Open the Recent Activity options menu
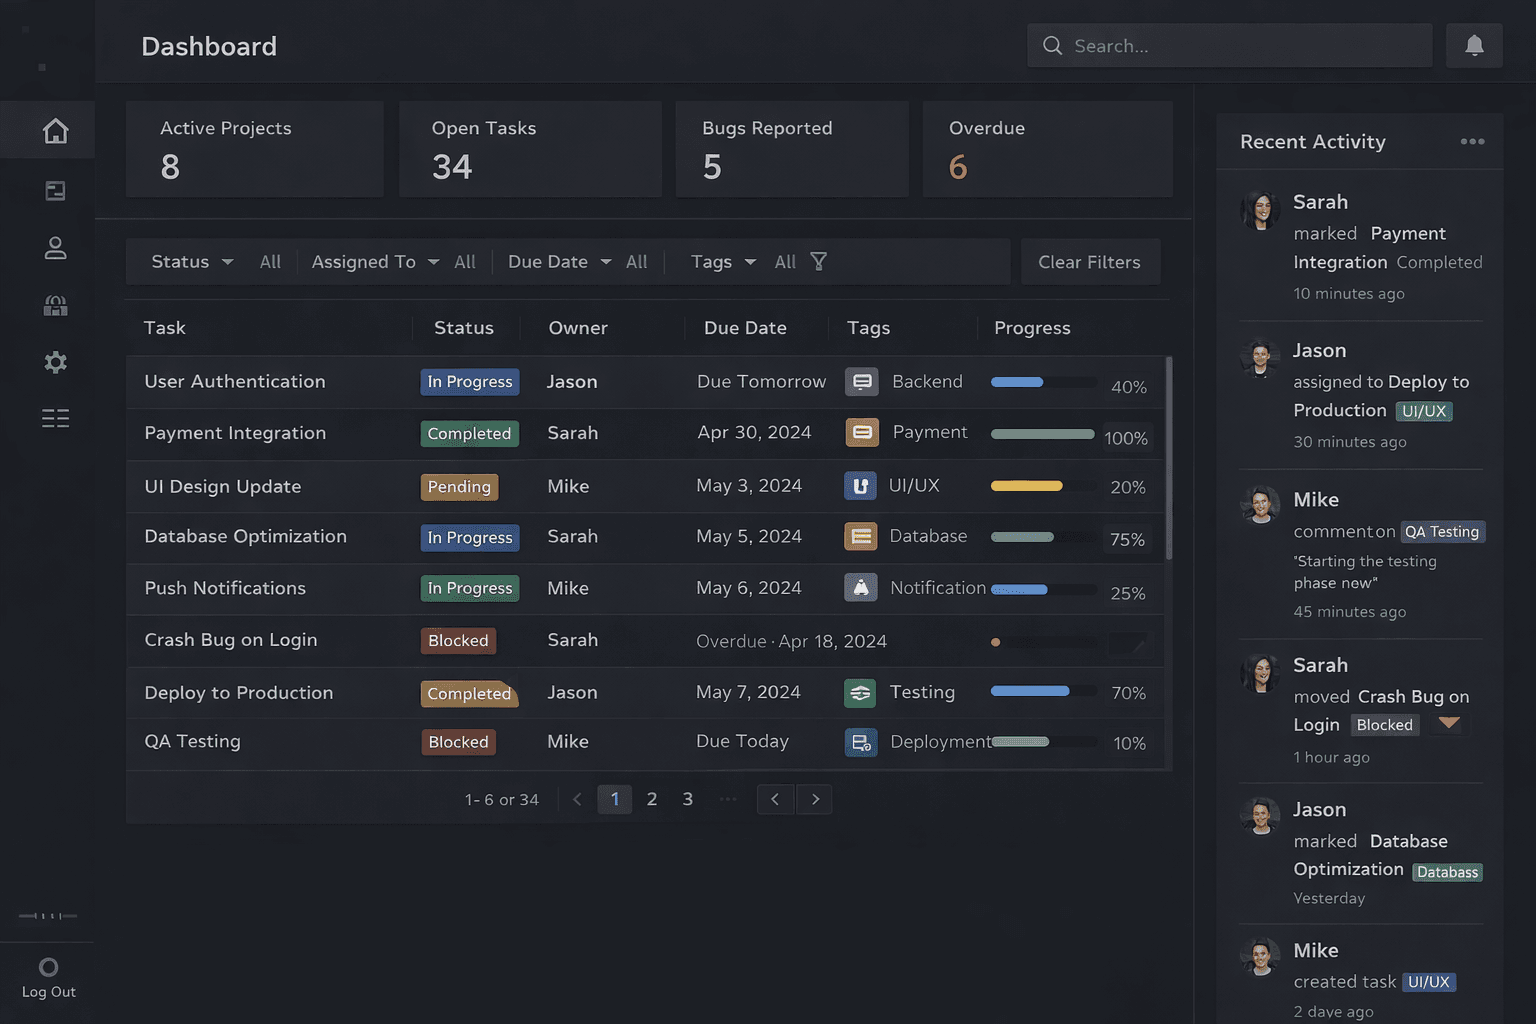 pyautogui.click(x=1472, y=141)
